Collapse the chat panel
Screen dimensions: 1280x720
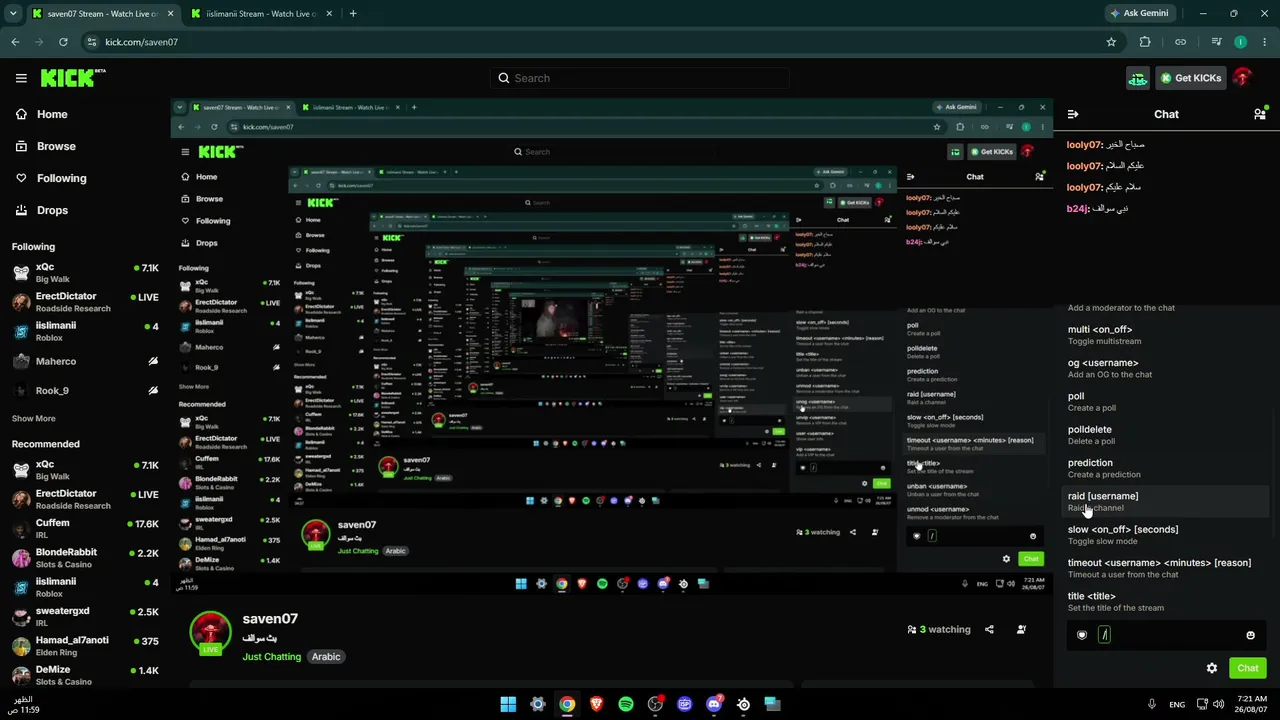pos(1072,114)
